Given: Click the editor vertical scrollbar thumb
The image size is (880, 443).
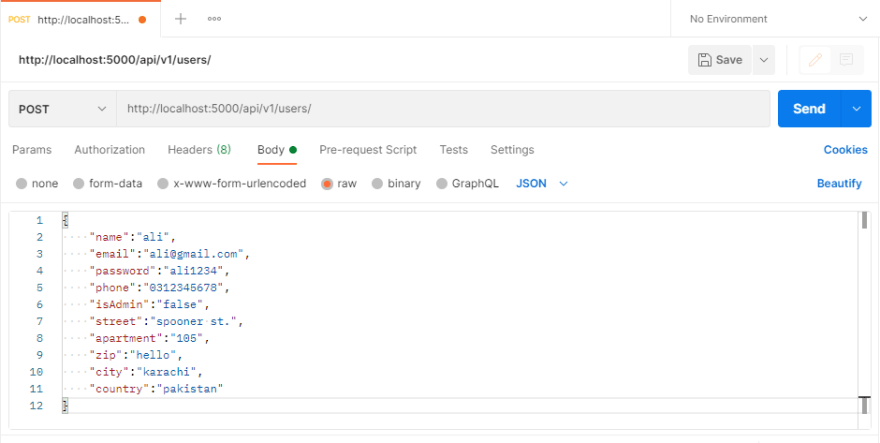Looking at the screenshot, I should click(864, 220).
